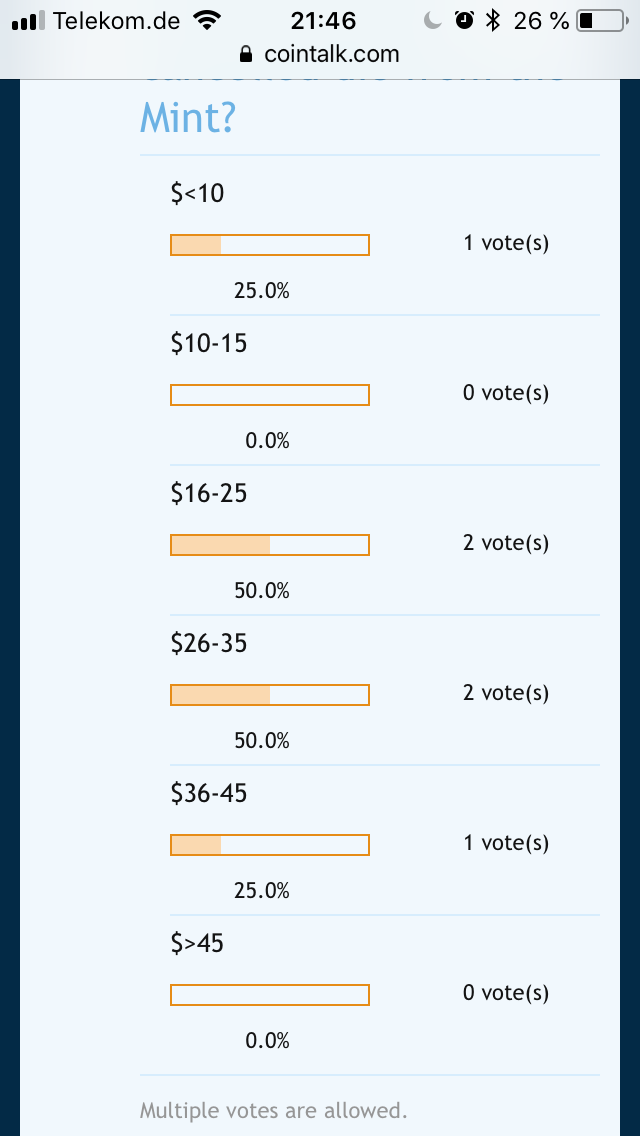Click the $<10 poll result bar

click(270, 245)
